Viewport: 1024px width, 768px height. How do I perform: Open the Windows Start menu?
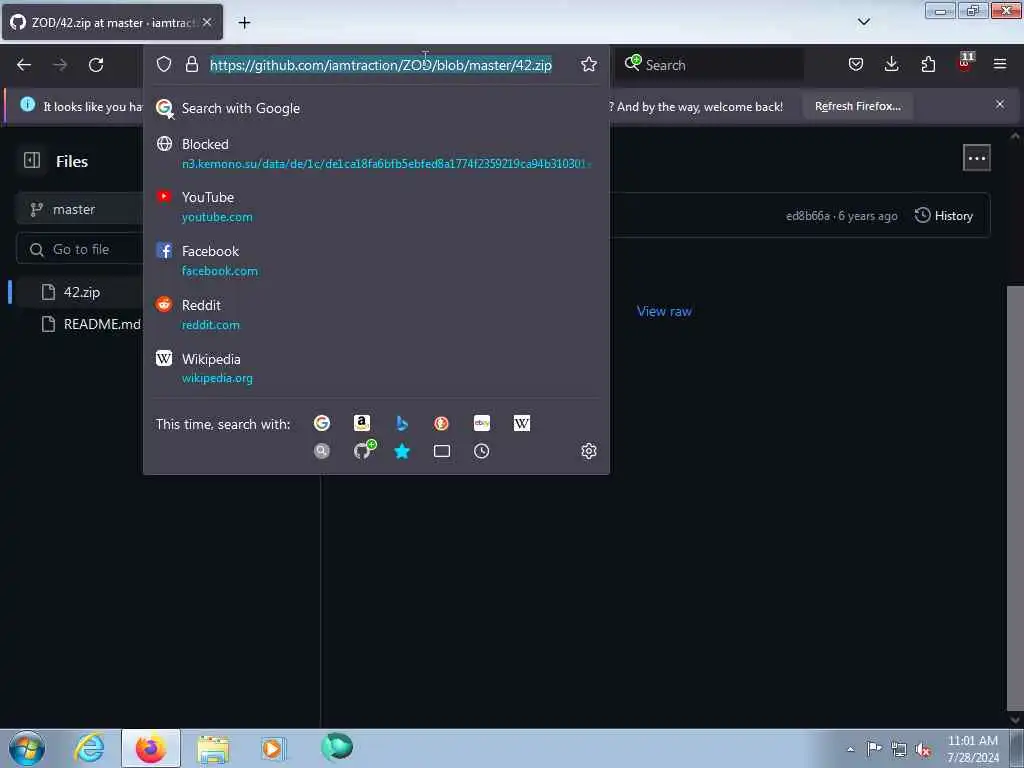tap(27, 748)
